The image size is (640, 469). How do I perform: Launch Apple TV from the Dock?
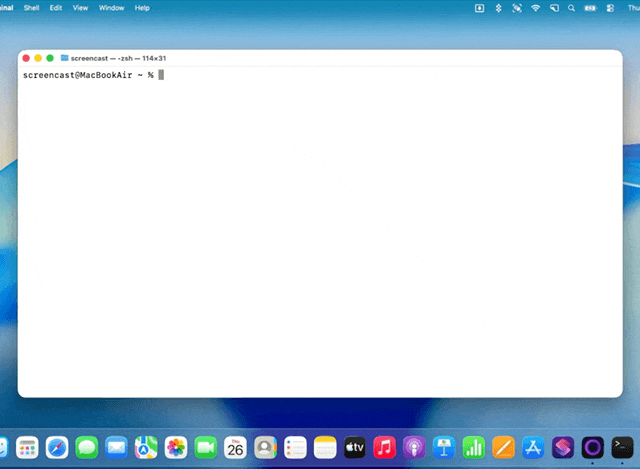355,447
